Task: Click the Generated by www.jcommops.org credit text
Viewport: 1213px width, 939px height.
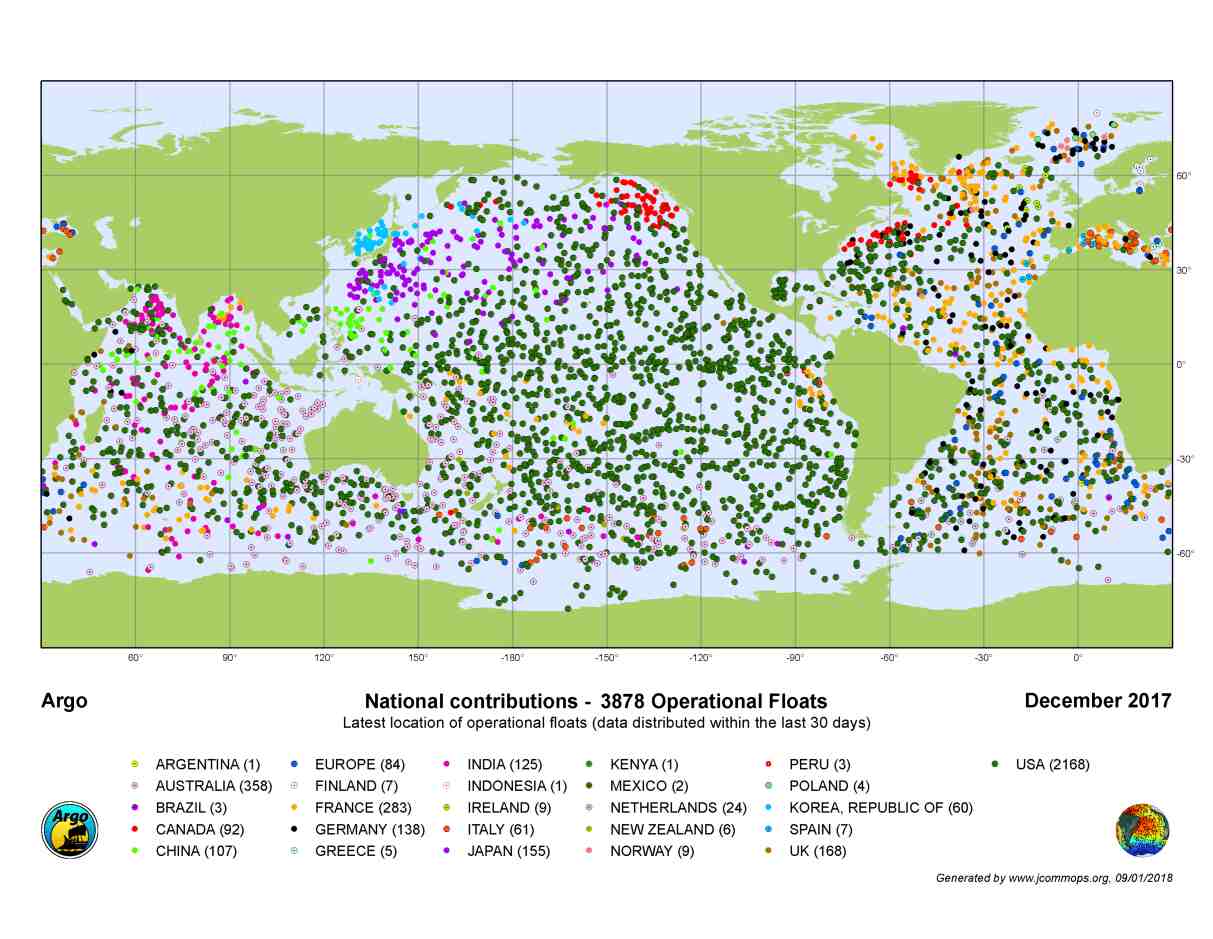Action: [x=1054, y=878]
